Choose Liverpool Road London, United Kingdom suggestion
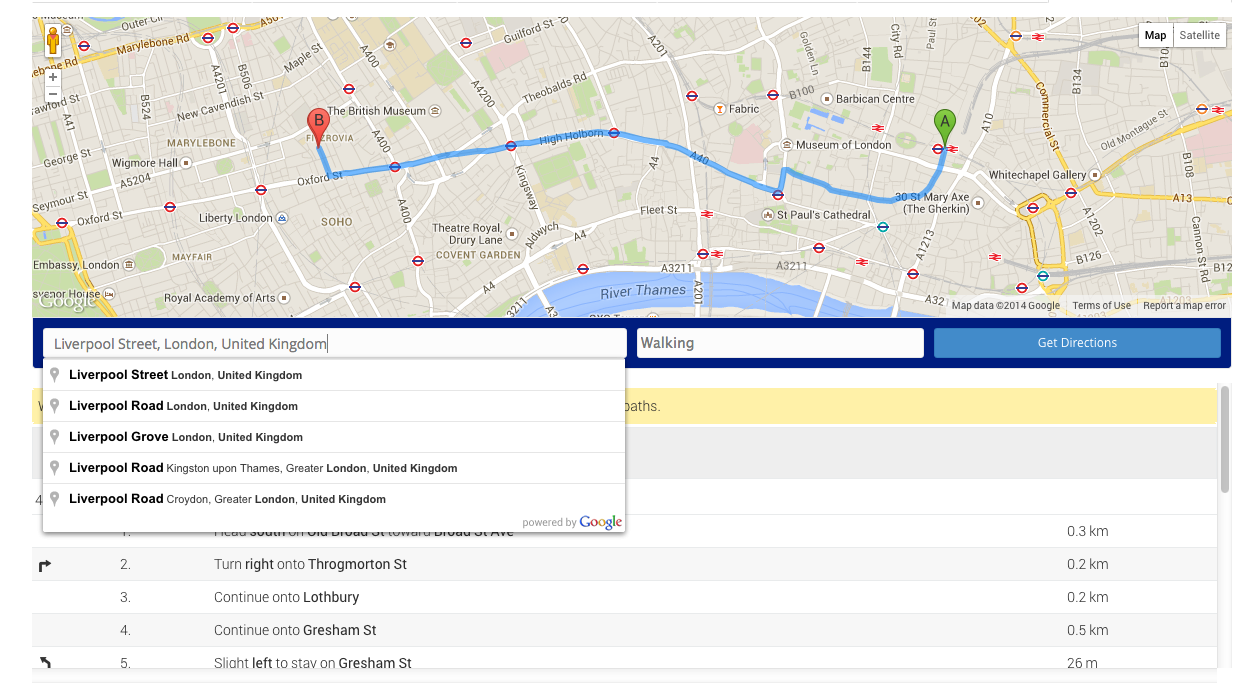Viewport: 1238px width, 685px height. click(x=334, y=406)
